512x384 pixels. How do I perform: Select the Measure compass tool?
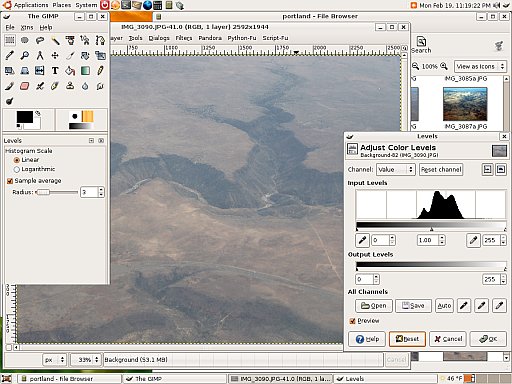pyautogui.click(x=40, y=55)
